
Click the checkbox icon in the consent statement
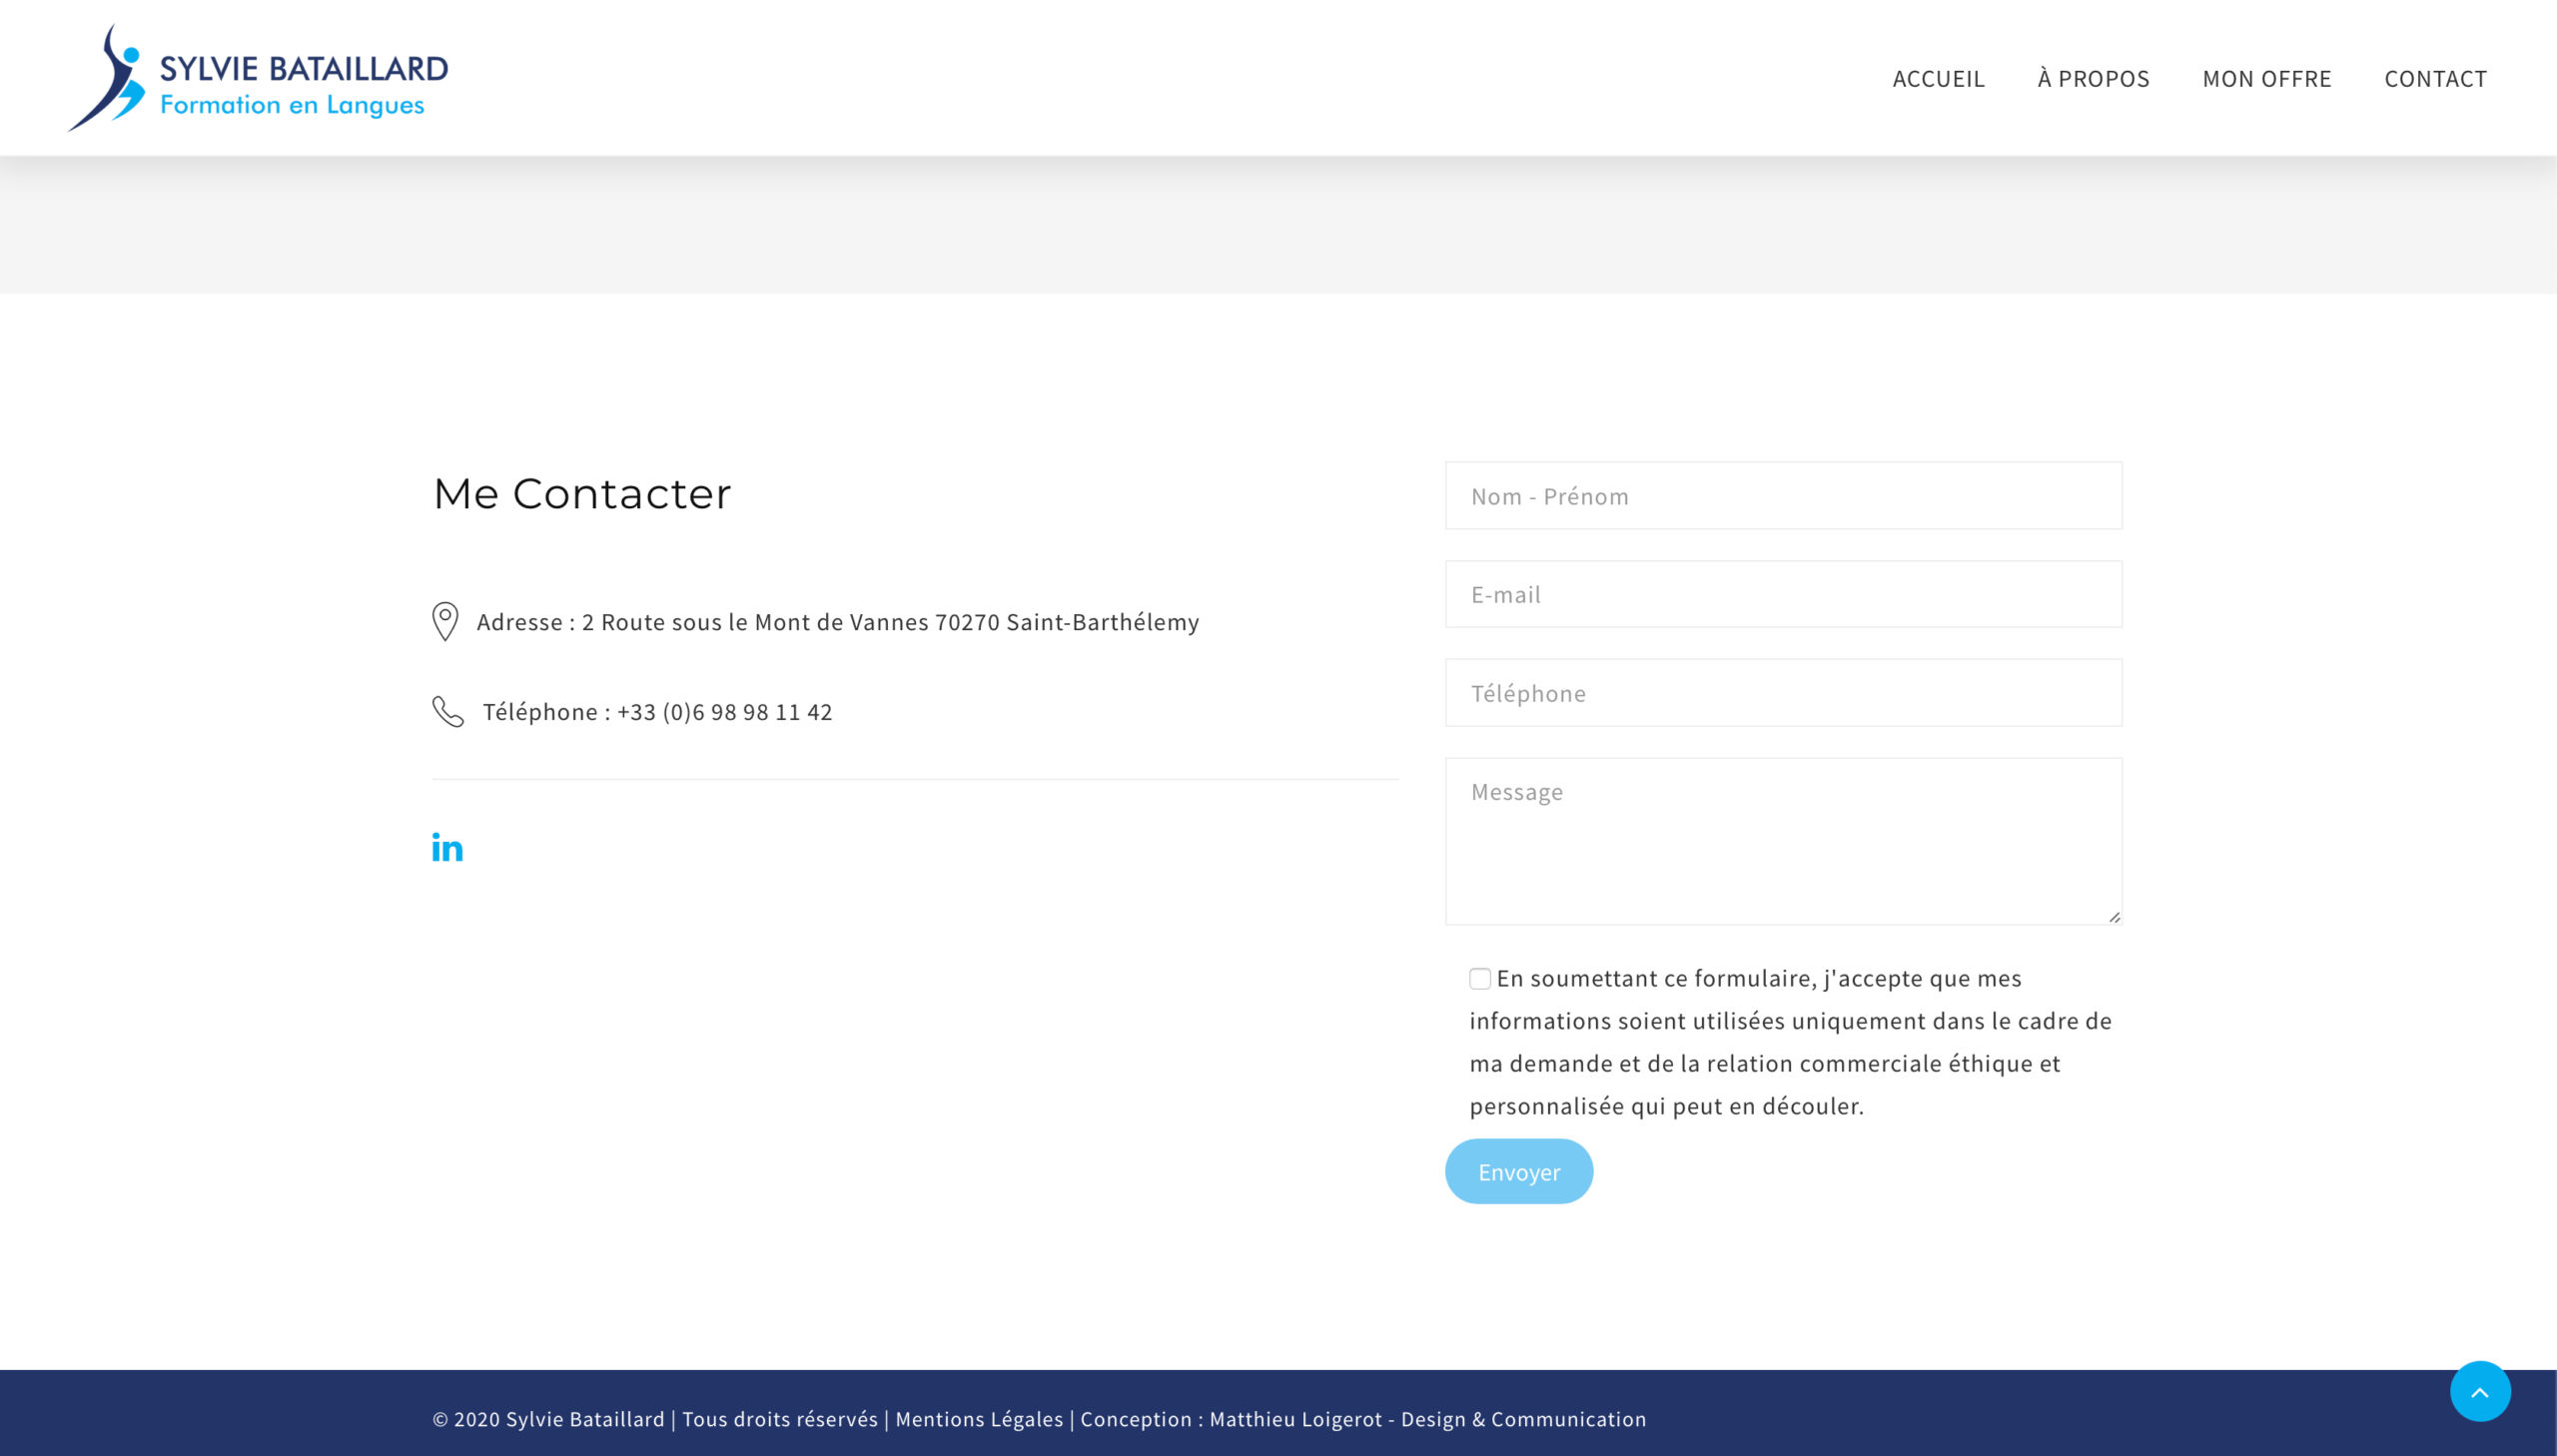[1479, 978]
